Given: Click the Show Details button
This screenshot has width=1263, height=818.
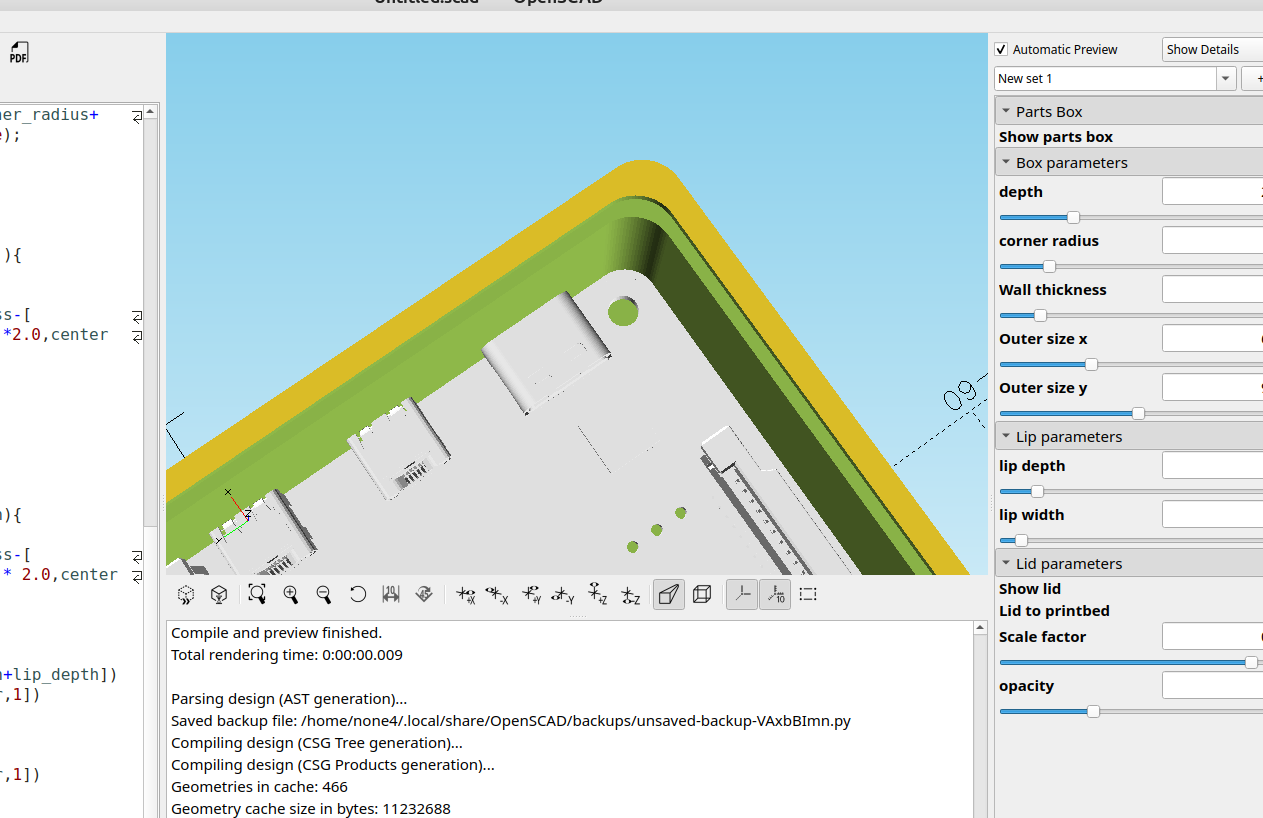Looking at the screenshot, I should click(1204, 49).
